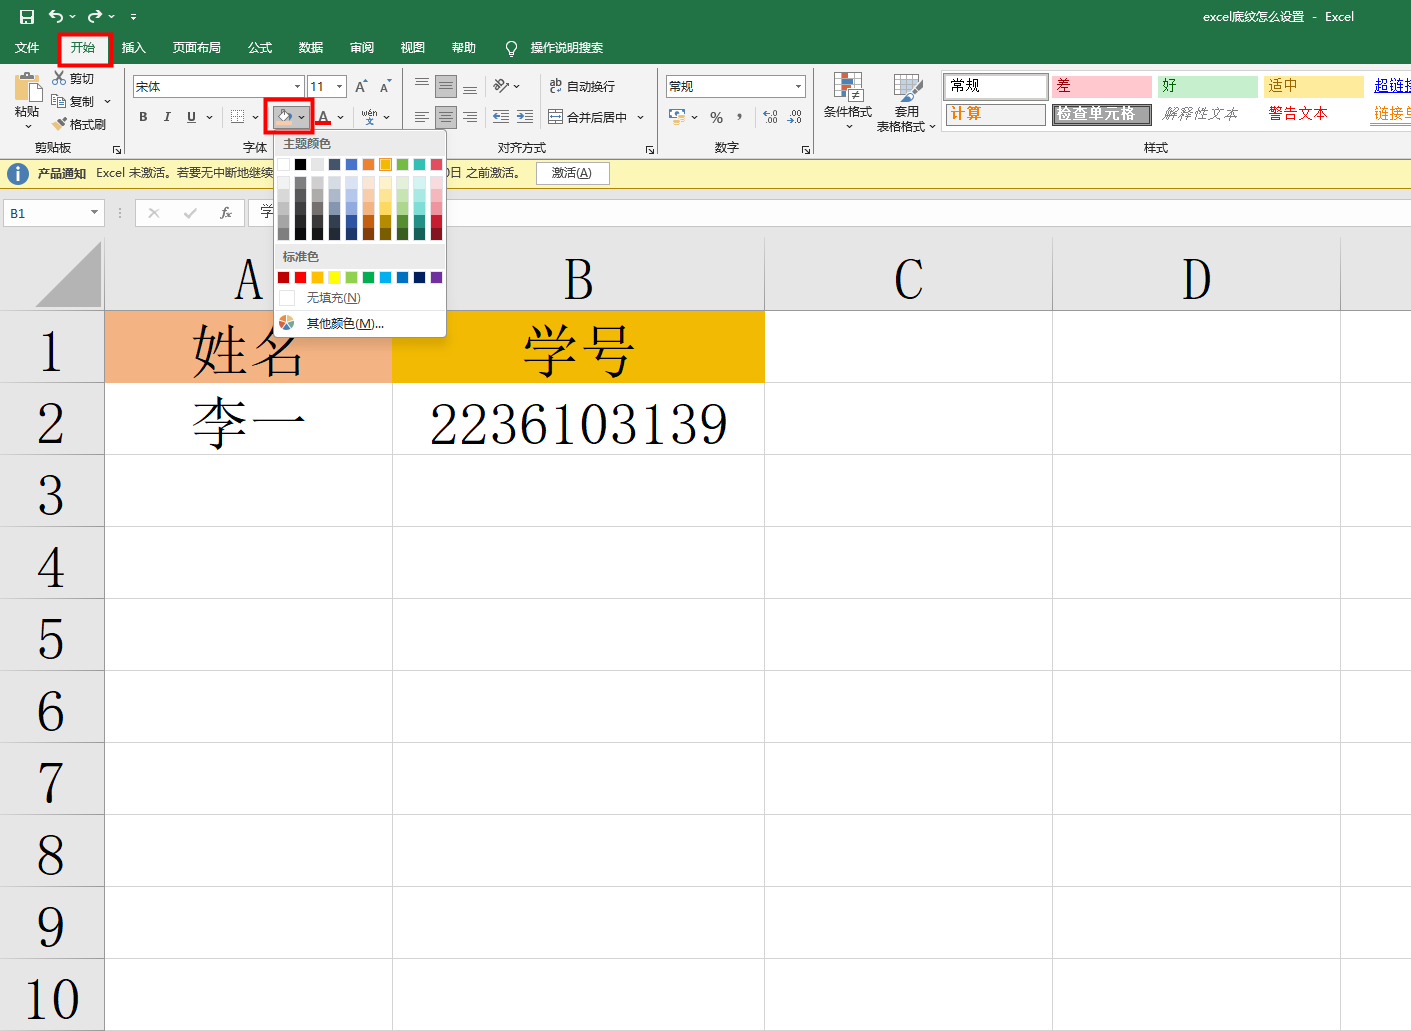Image resolution: width=1411 pixels, height=1031 pixels.
Task: Open 套用表格格式 table format gallery
Action: pyautogui.click(x=906, y=102)
